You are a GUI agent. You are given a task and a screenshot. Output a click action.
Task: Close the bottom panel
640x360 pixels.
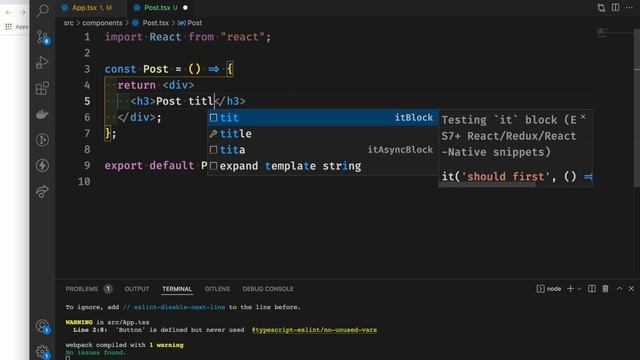coord(631,289)
